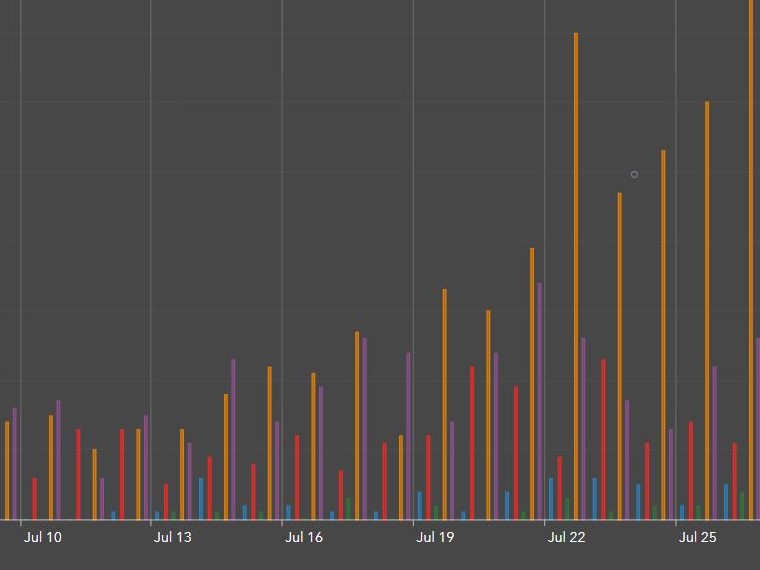The image size is (760, 570).
Task: Select the "Jul 13" date axis label
Action: [x=173, y=538]
